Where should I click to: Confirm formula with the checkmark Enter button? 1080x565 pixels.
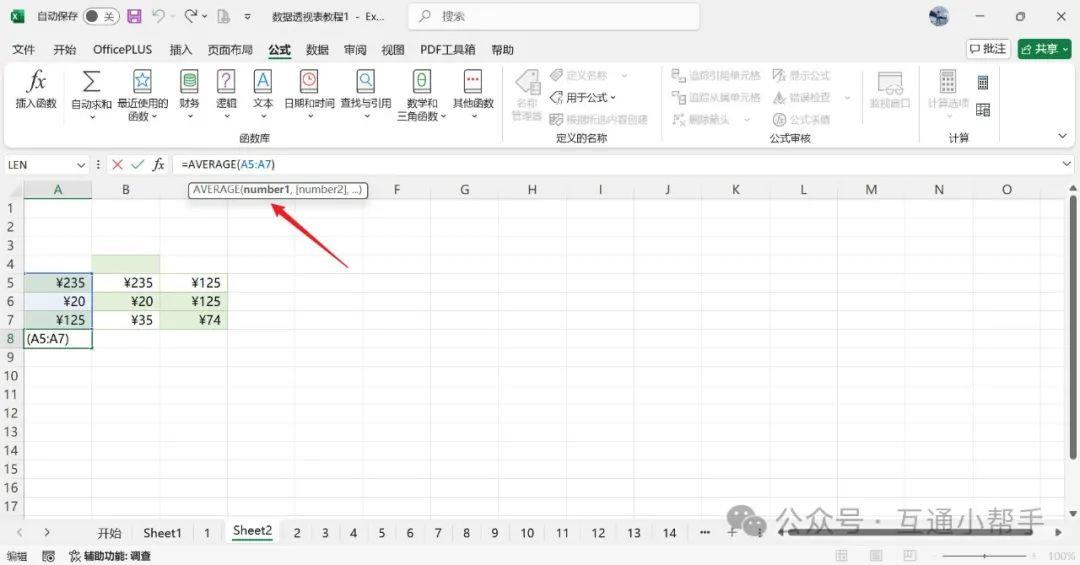[138, 164]
